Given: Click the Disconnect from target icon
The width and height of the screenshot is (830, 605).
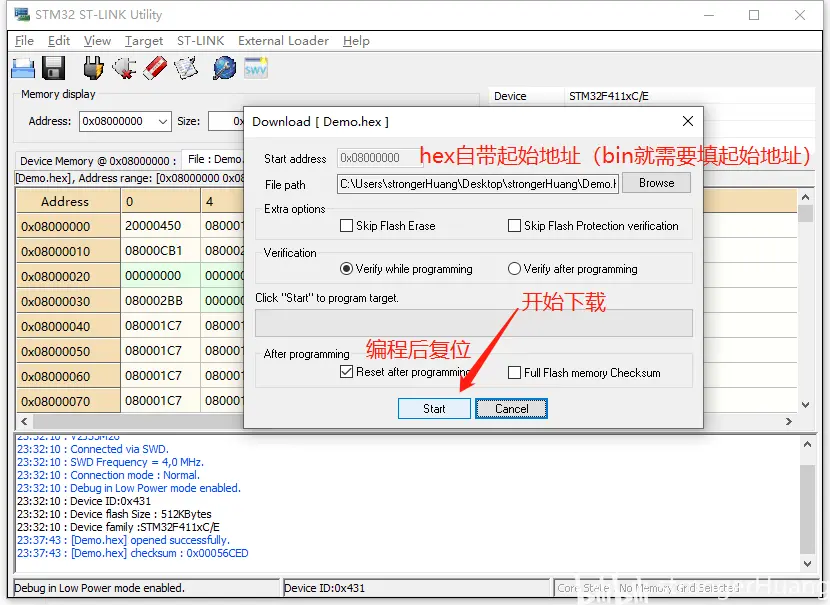Looking at the screenshot, I should 124,68.
